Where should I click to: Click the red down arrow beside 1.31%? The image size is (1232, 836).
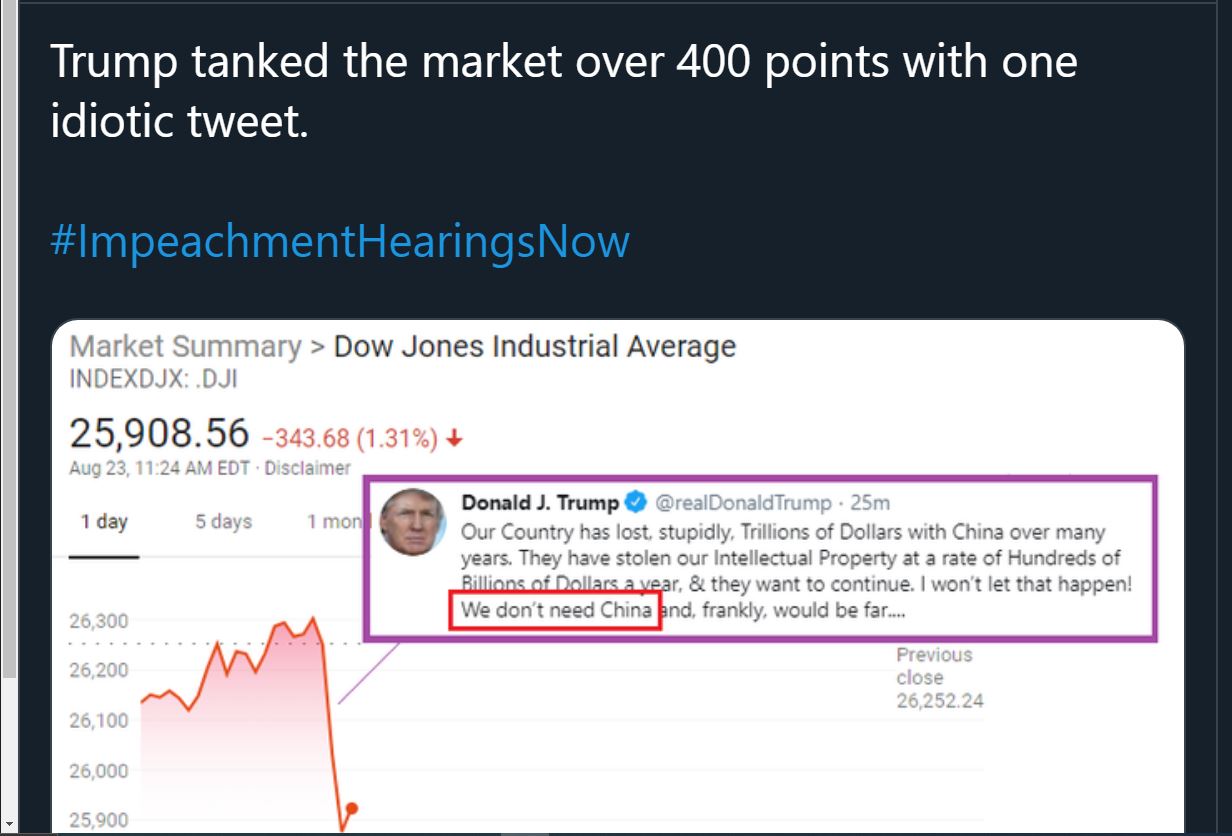pyautogui.click(x=456, y=438)
